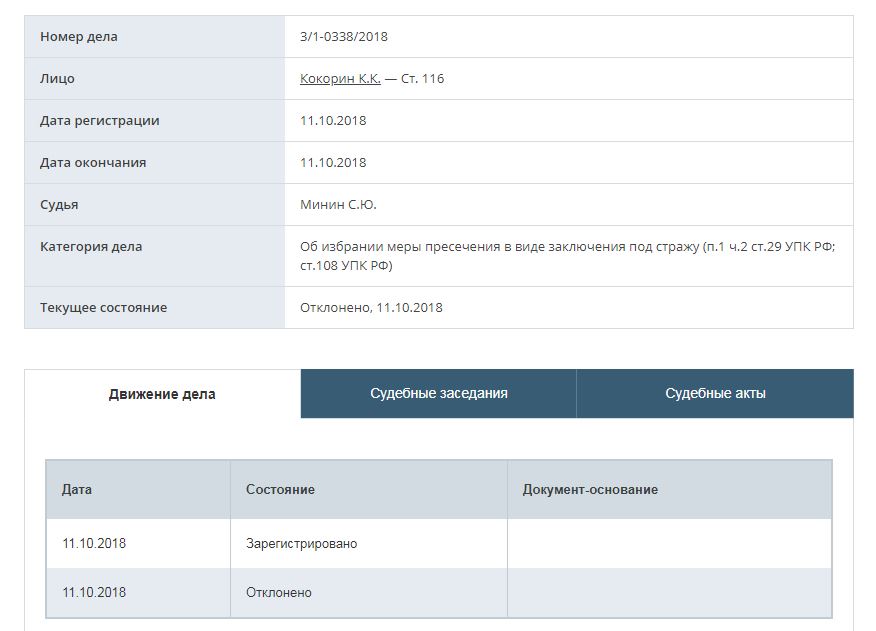Viewport: 876px width, 631px height.
Task: Click the Текущее состояние row label
Action: [x=103, y=308]
